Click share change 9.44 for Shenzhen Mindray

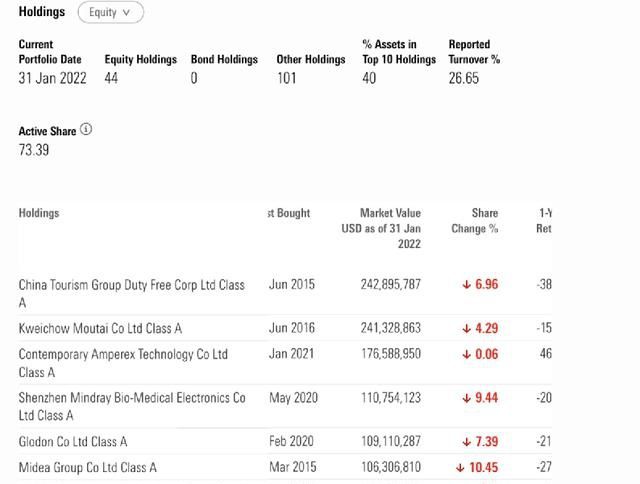tap(480, 397)
